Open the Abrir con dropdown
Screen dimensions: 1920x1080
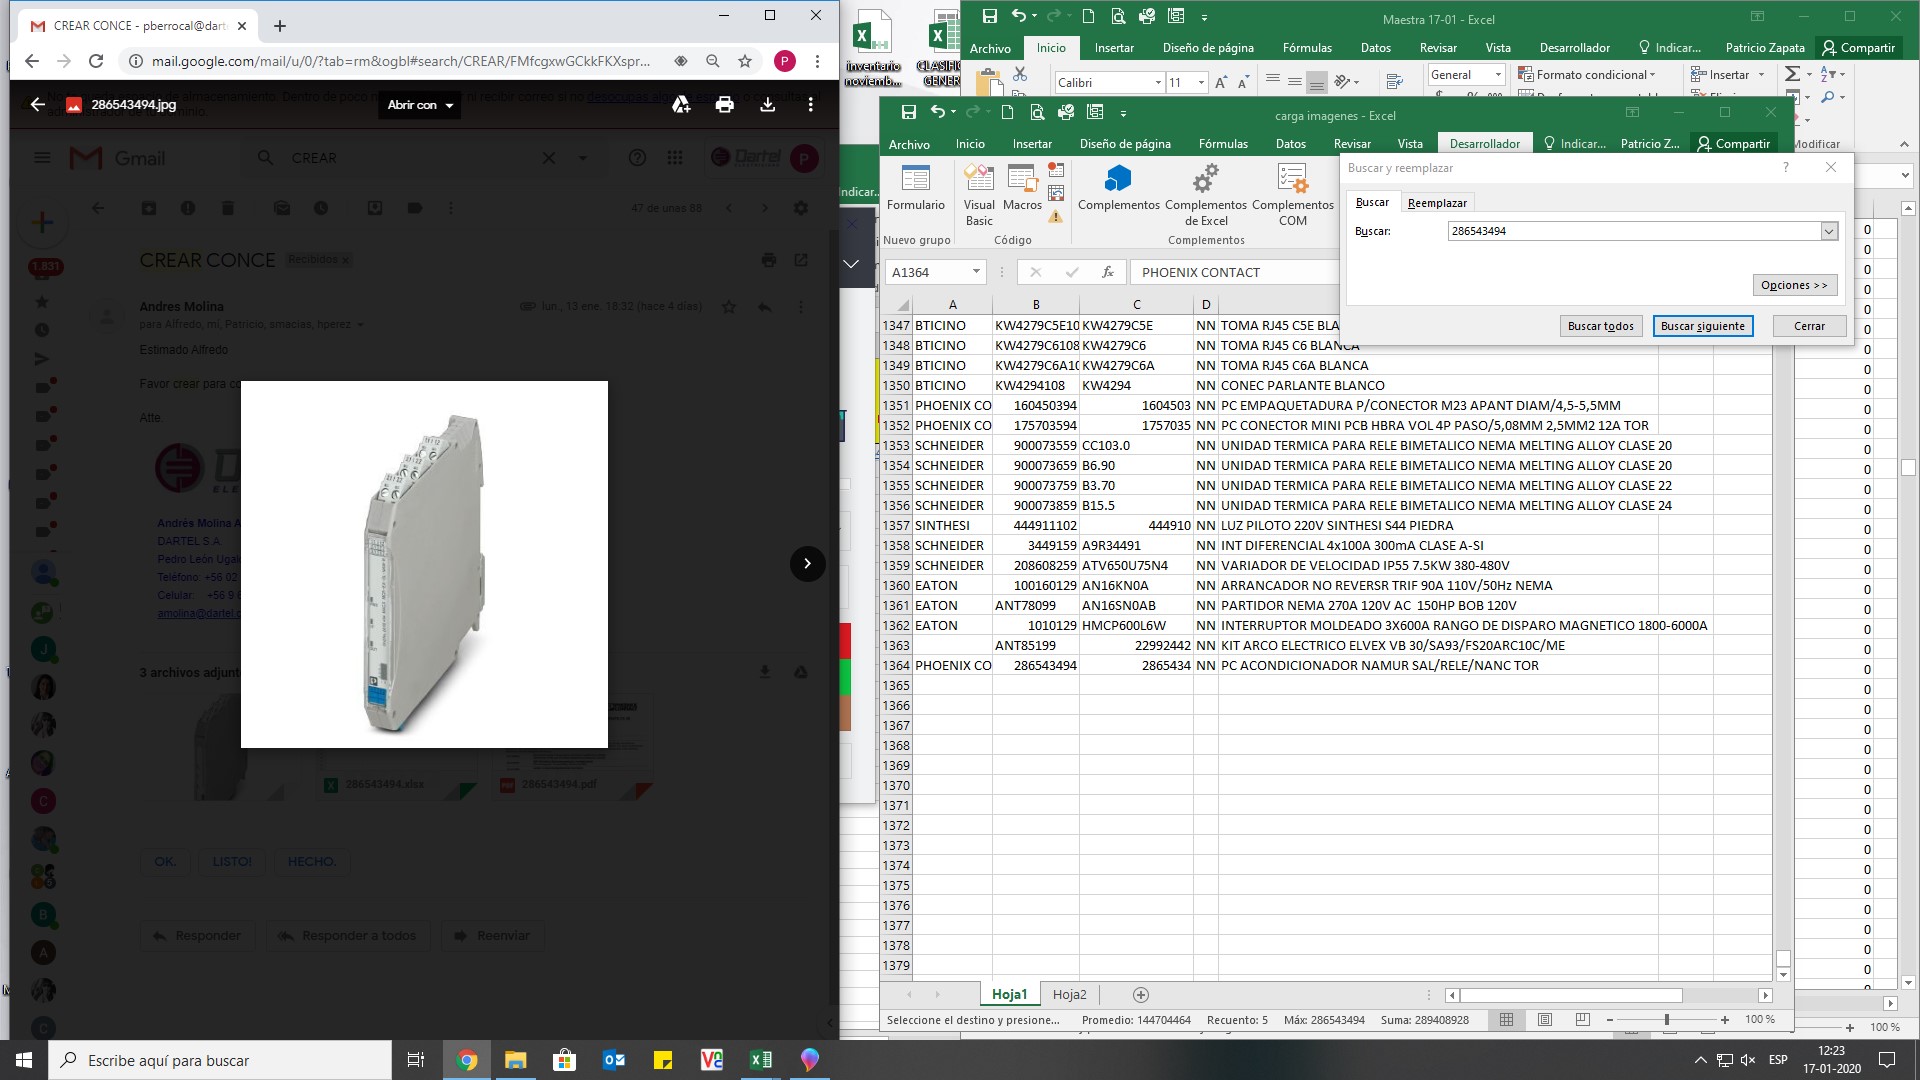pos(420,104)
